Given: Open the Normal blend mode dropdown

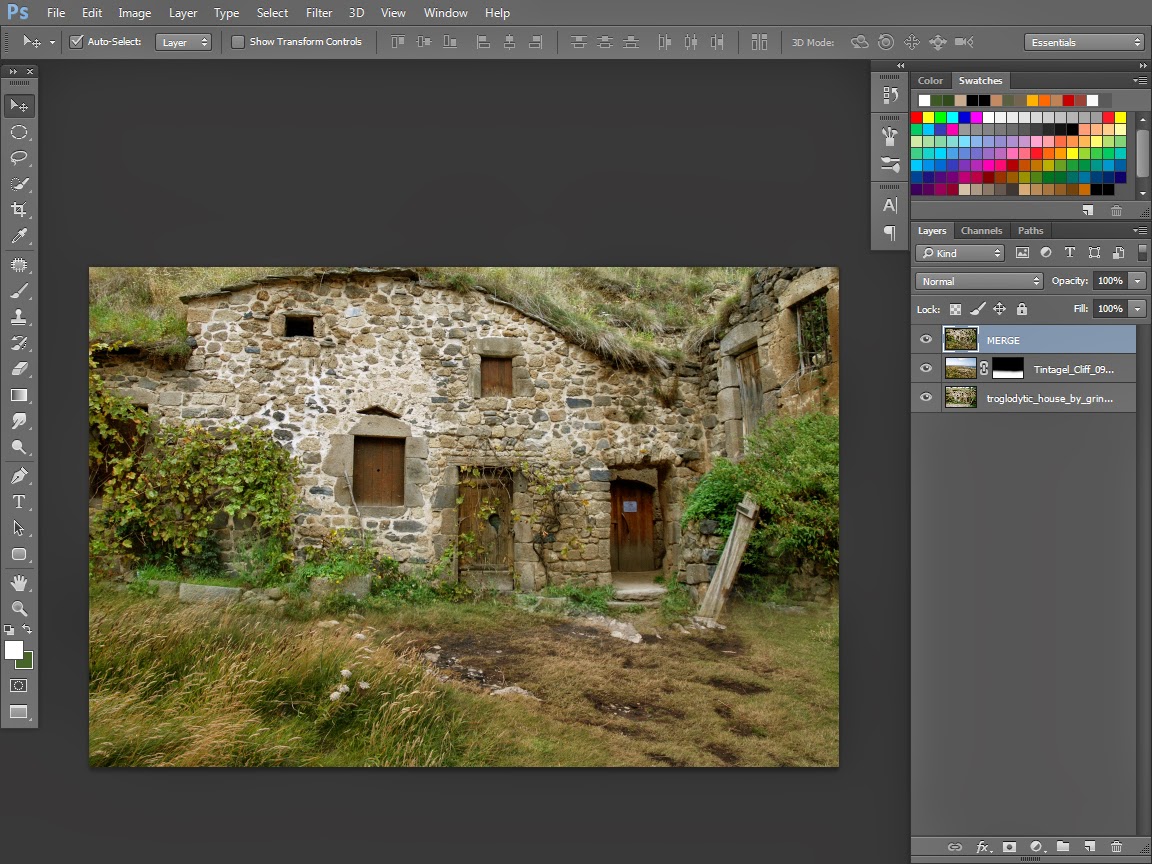Looking at the screenshot, I should tap(979, 281).
